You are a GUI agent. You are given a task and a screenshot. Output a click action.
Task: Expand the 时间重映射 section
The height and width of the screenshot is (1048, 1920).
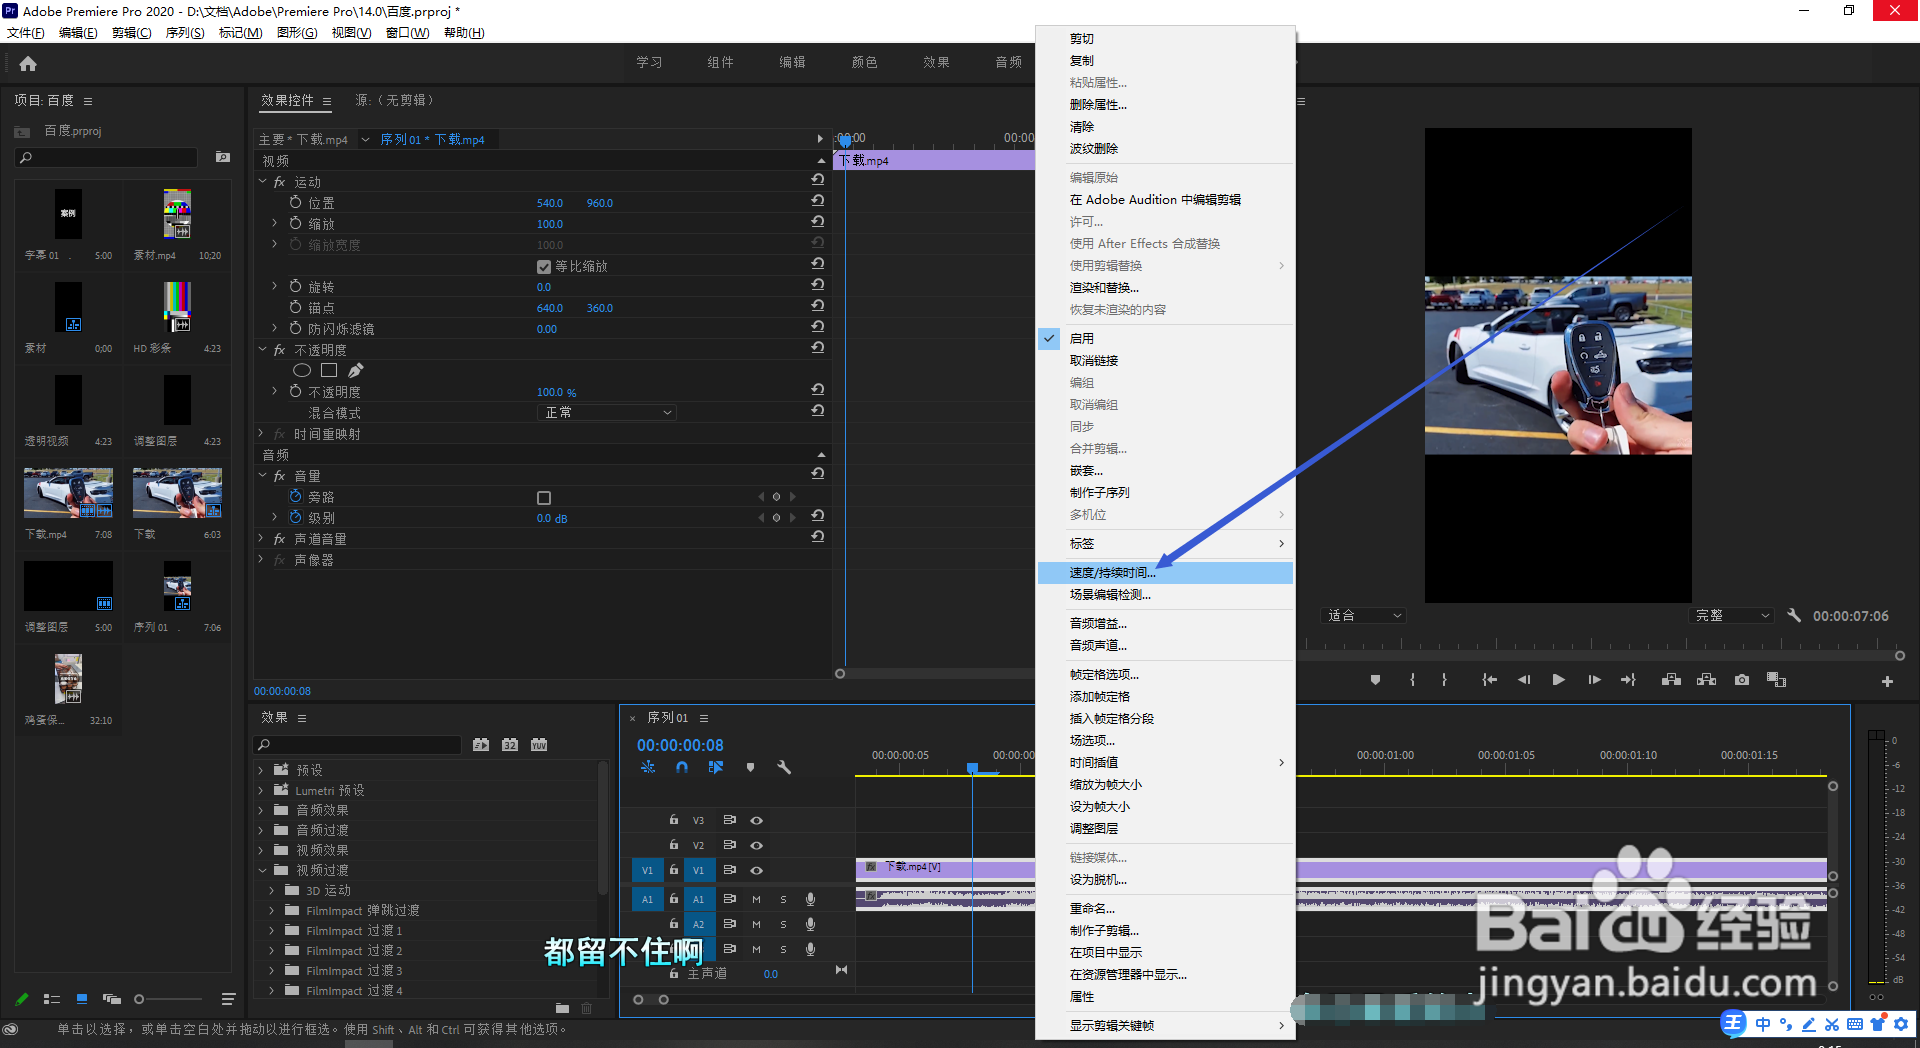point(263,434)
